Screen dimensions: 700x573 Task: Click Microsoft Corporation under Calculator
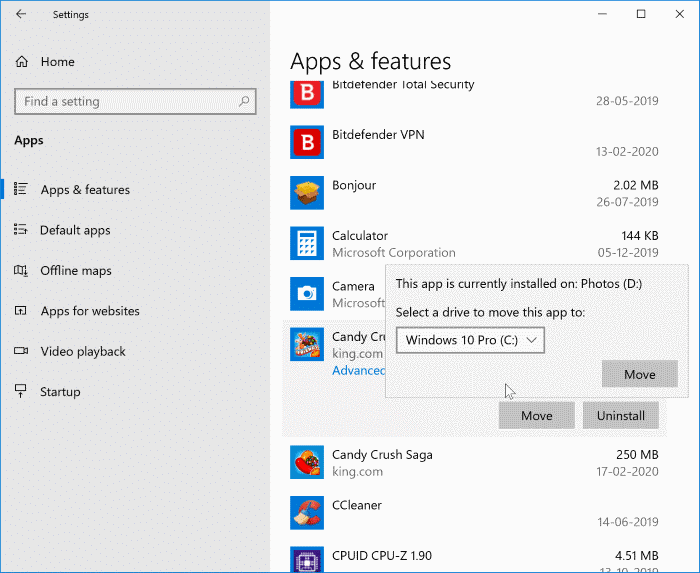(x=394, y=253)
